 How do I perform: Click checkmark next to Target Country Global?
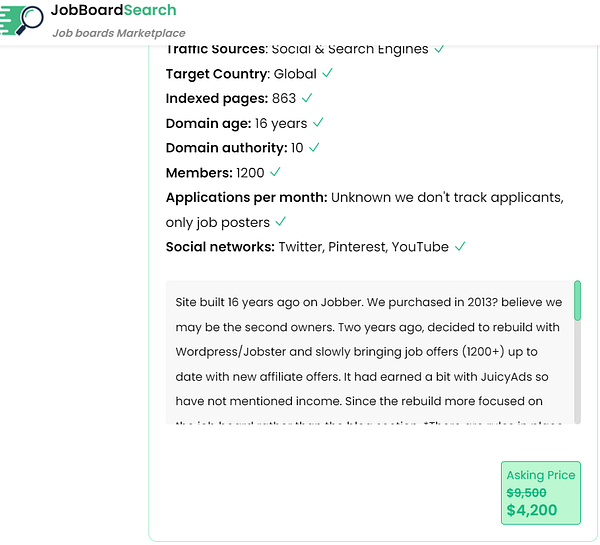(x=328, y=73)
